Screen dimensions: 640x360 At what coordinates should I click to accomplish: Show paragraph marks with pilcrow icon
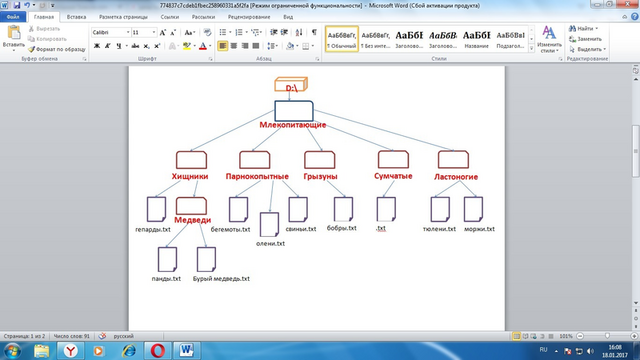tap(314, 32)
